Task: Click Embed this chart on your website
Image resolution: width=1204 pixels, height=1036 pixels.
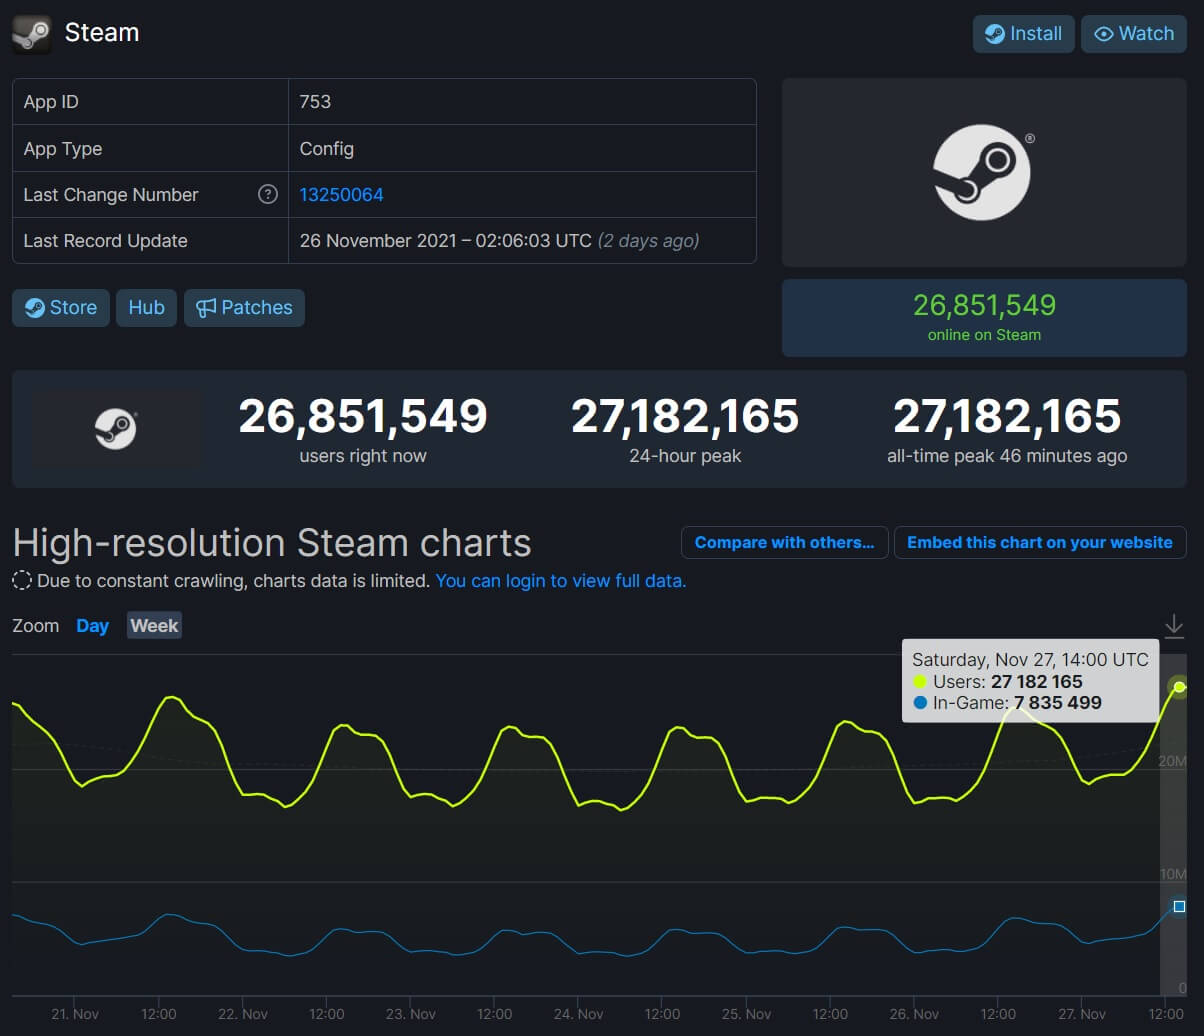Action: click(x=1040, y=543)
